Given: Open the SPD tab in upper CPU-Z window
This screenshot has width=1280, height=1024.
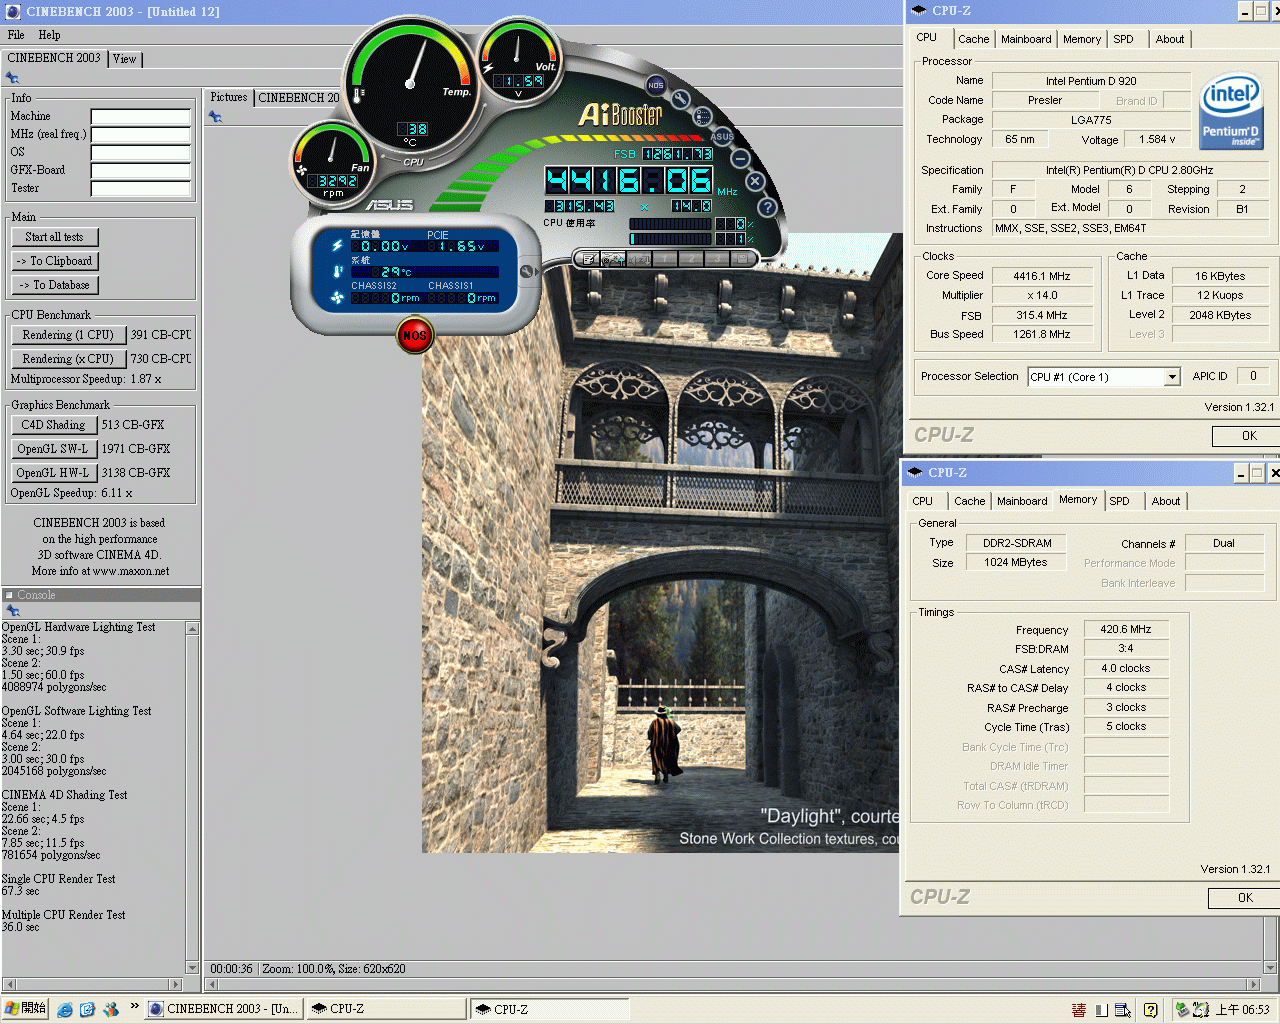Looking at the screenshot, I should [1123, 39].
